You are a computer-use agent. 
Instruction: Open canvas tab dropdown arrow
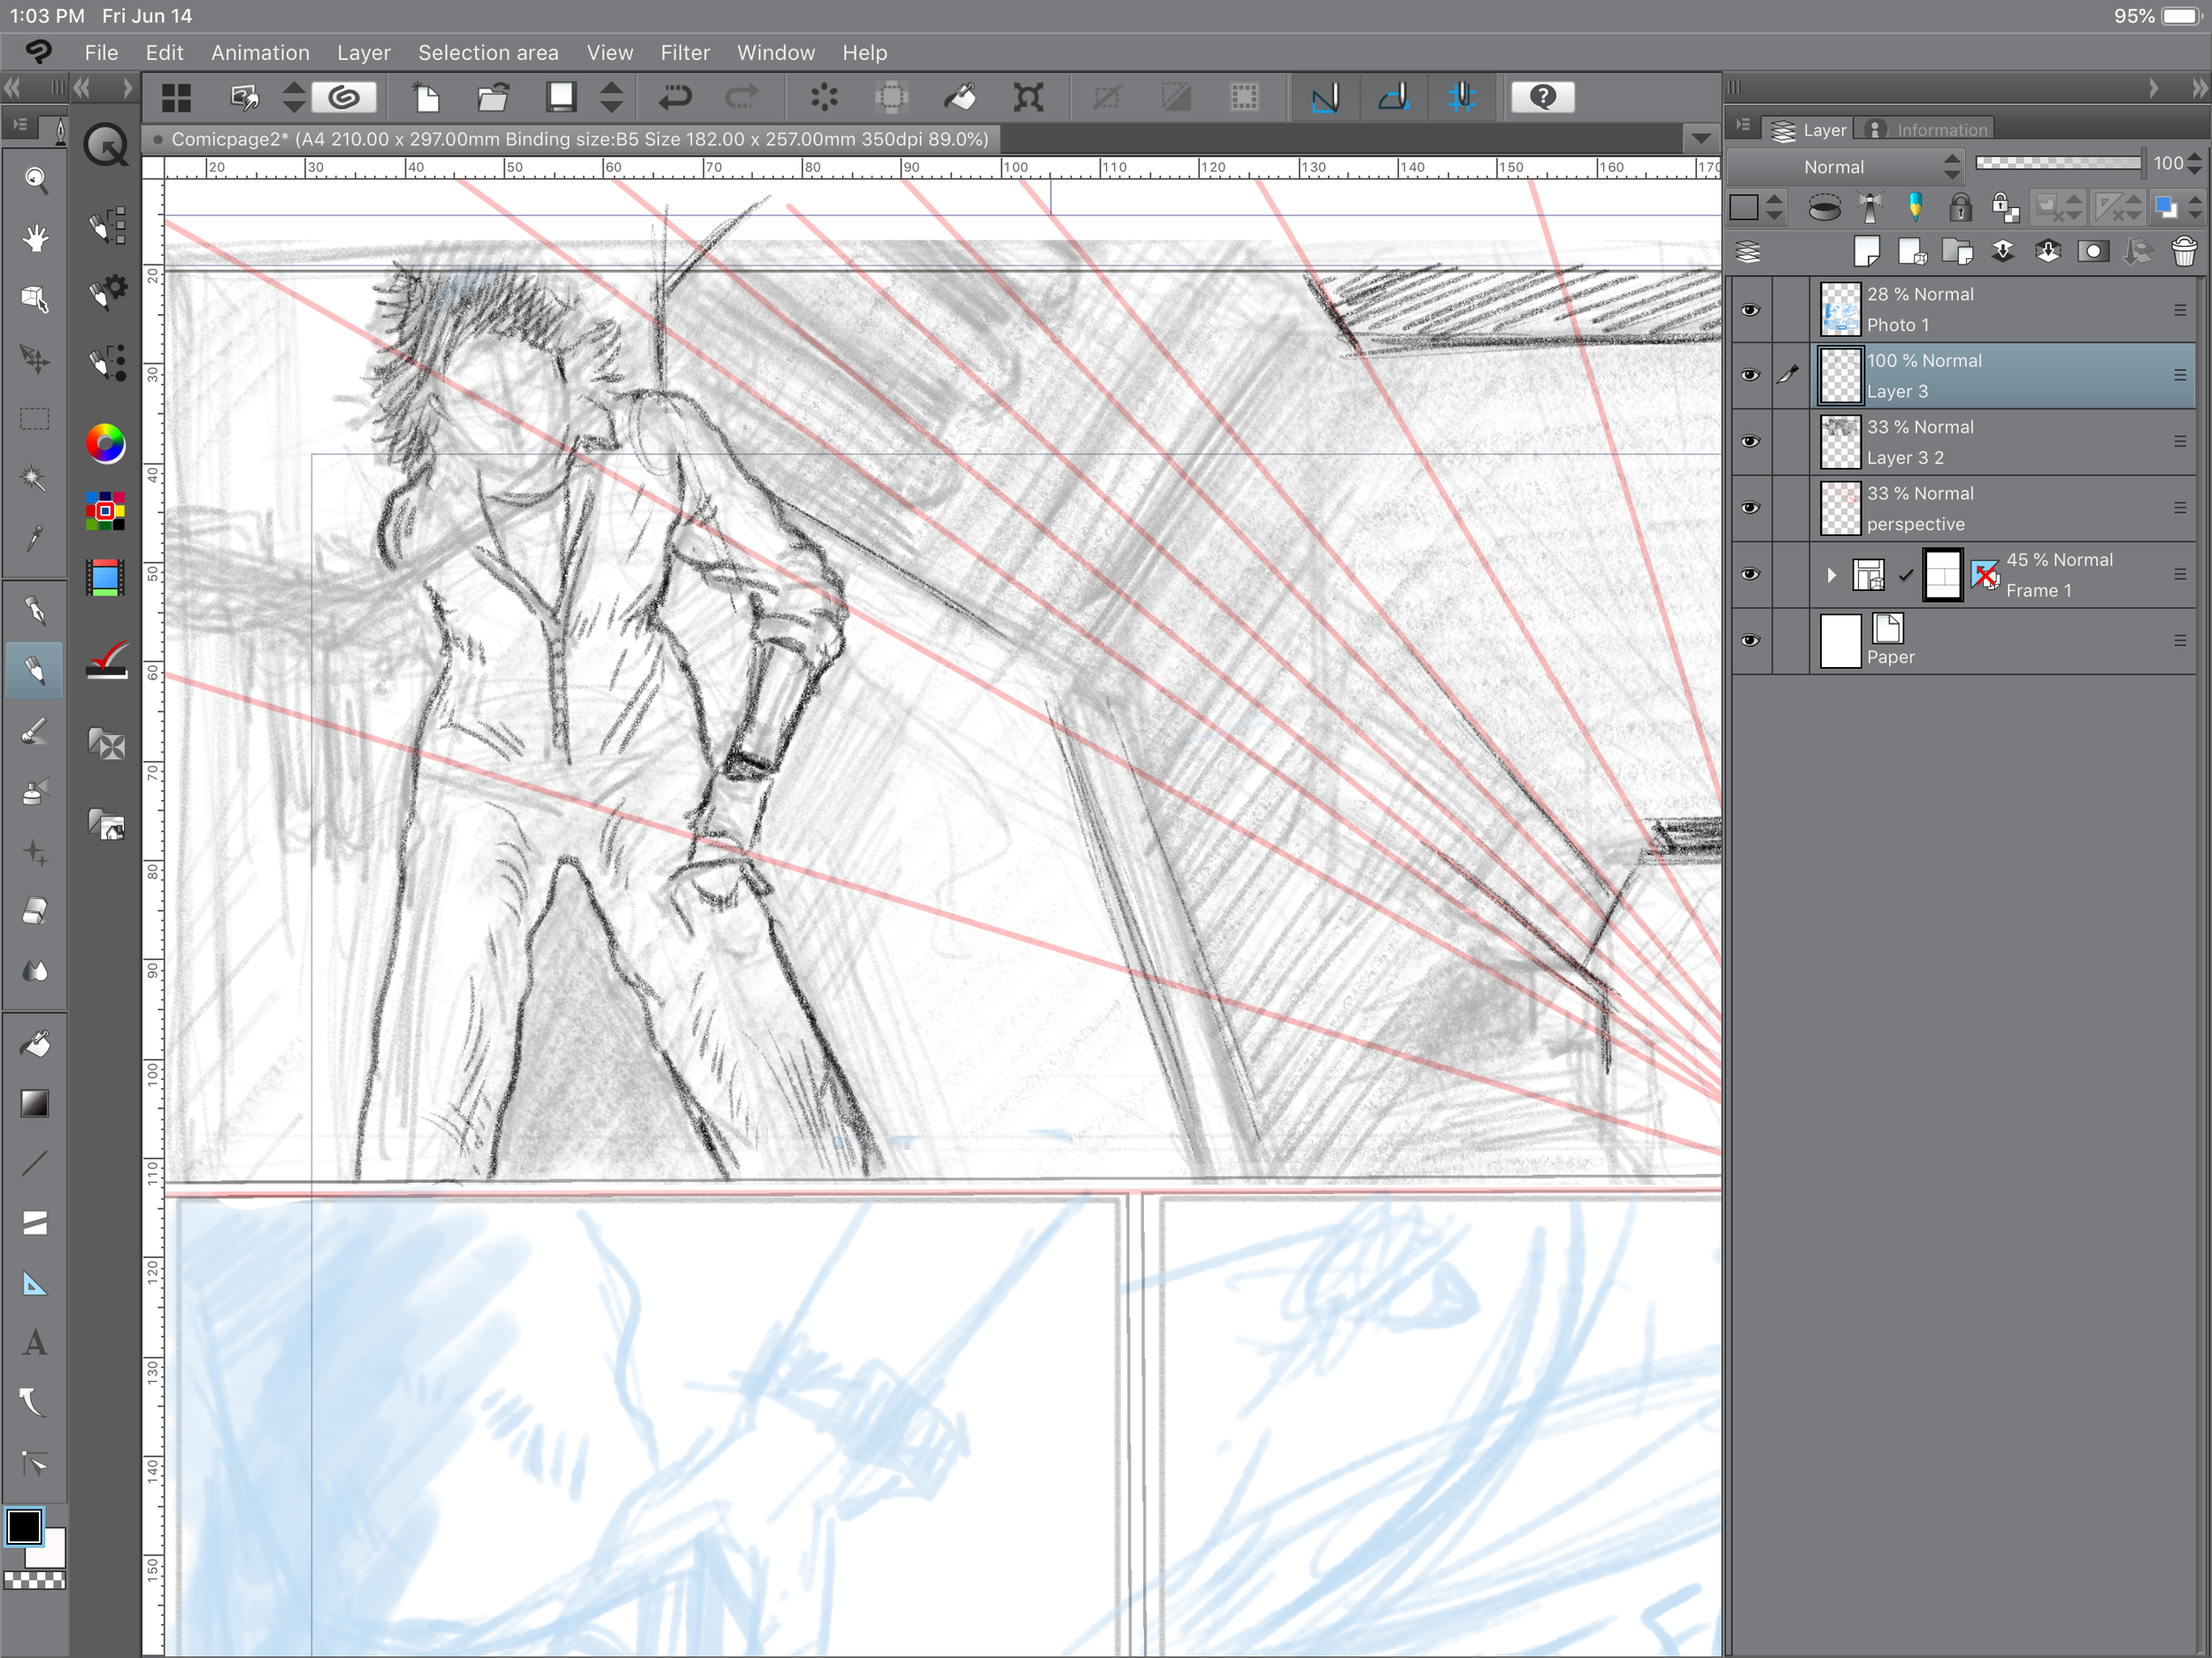[x=1701, y=138]
